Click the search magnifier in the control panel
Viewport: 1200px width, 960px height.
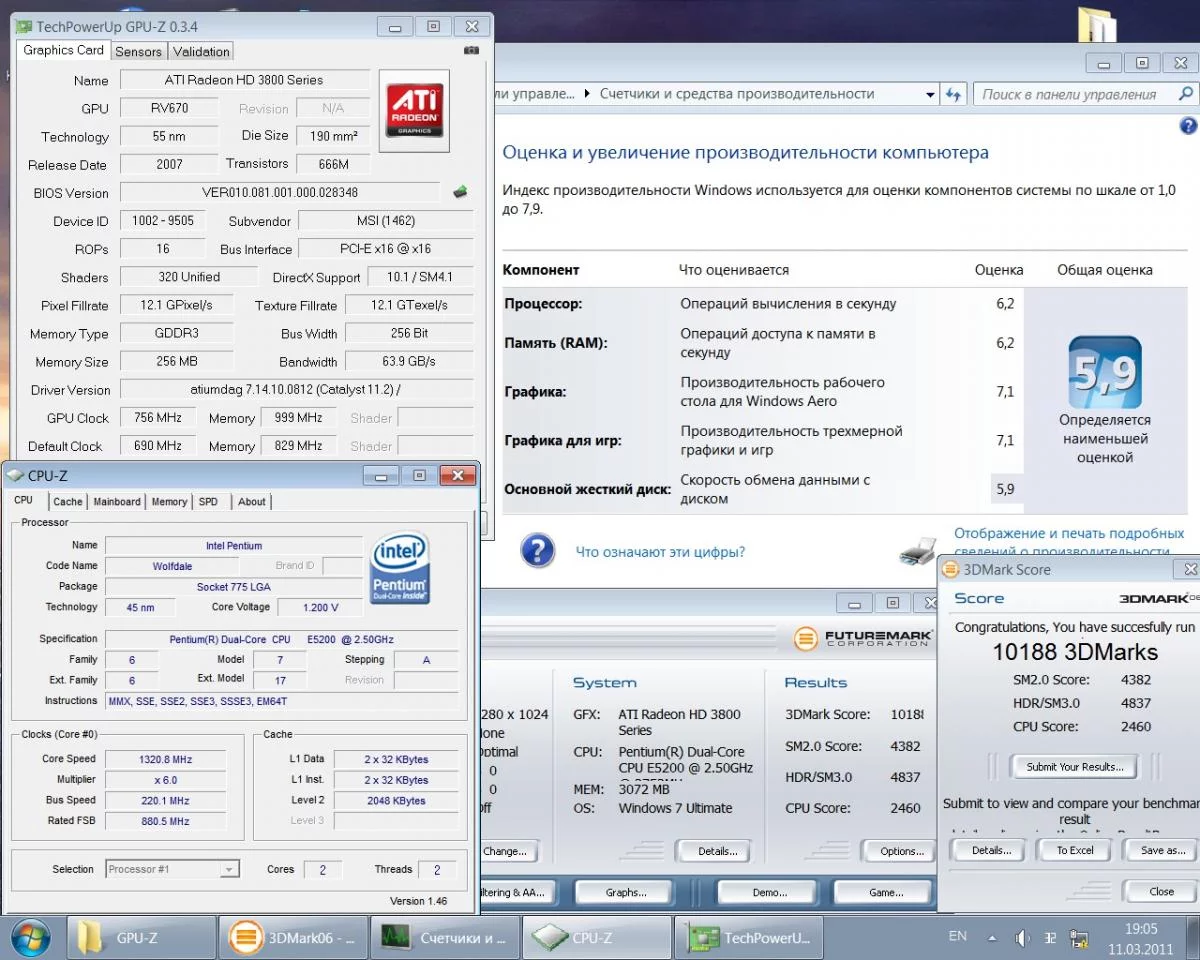point(1186,94)
